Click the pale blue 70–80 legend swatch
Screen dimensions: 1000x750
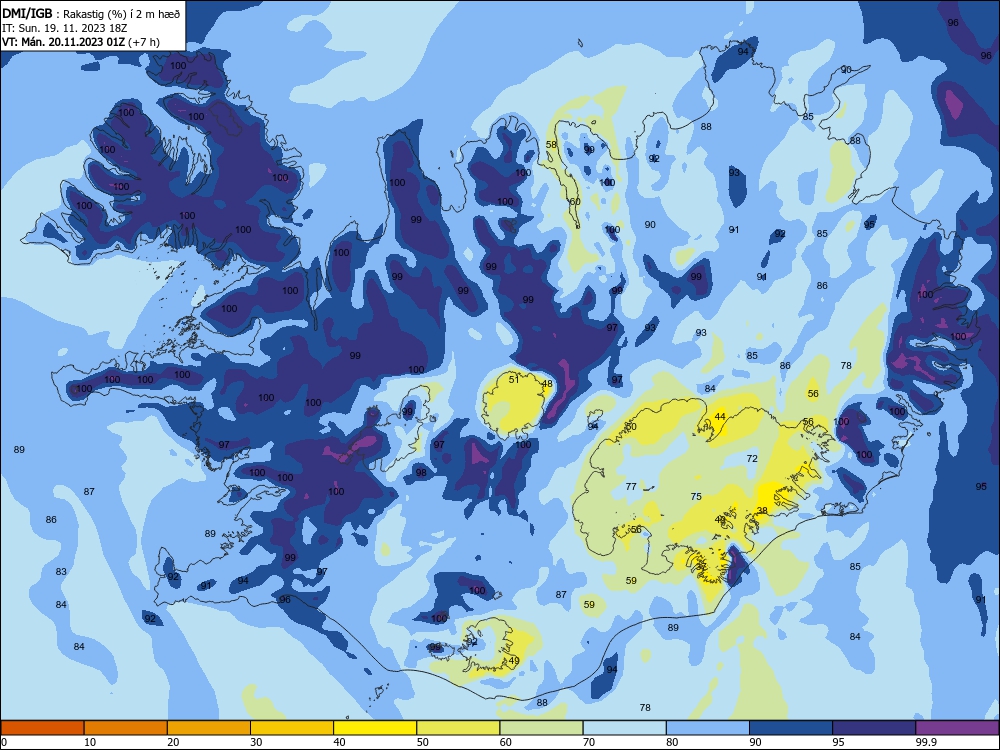point(624,728)
